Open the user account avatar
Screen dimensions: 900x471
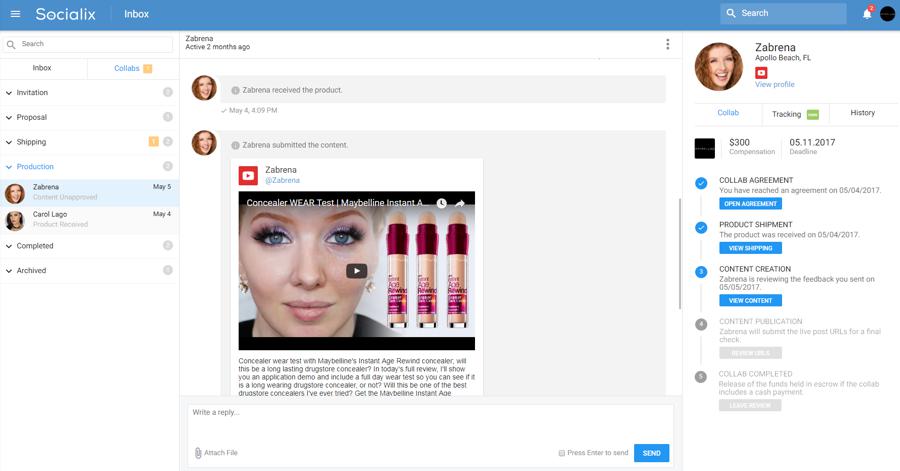point(887,14)
